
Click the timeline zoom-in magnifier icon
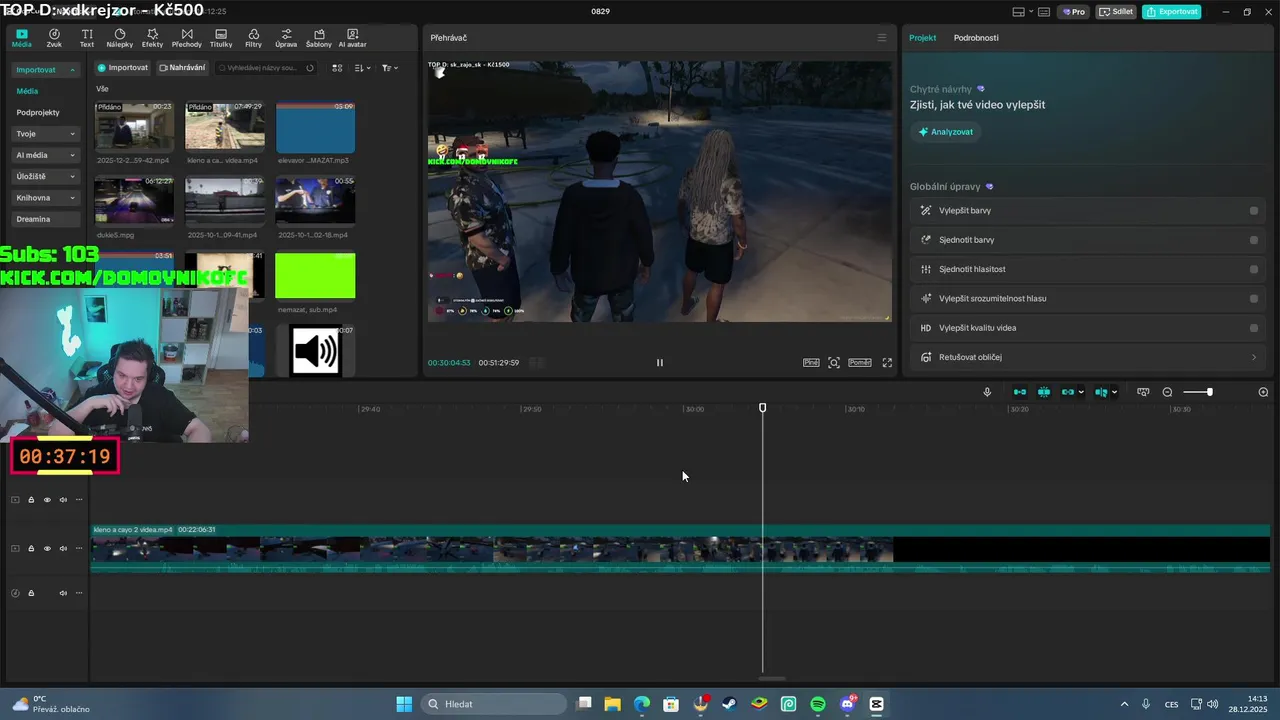pos(1263,392)
